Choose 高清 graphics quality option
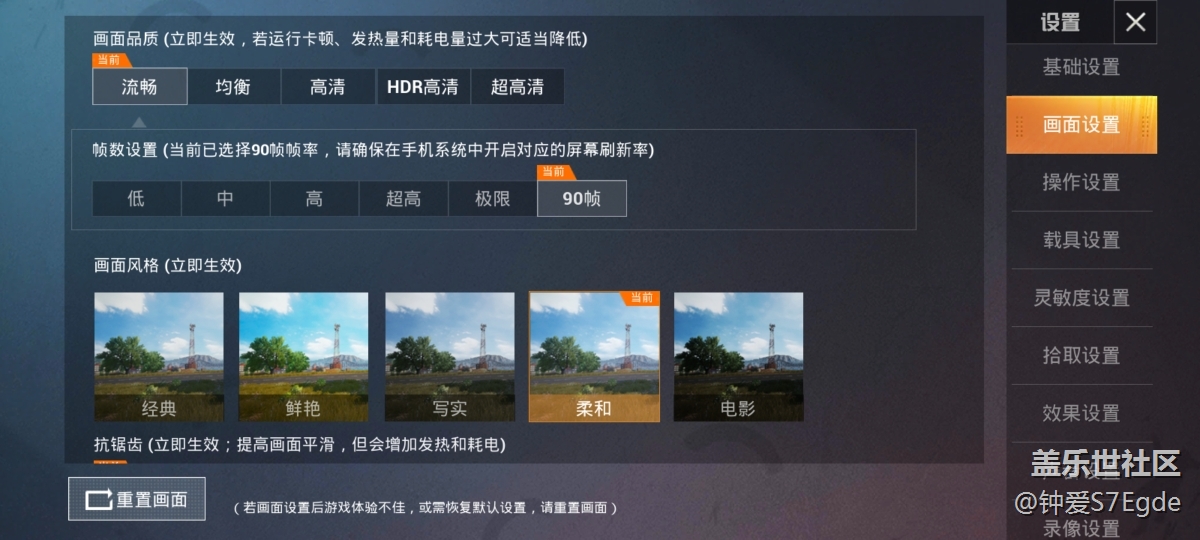This screenshot has width=1200, height=540. [x=327, y=87]
